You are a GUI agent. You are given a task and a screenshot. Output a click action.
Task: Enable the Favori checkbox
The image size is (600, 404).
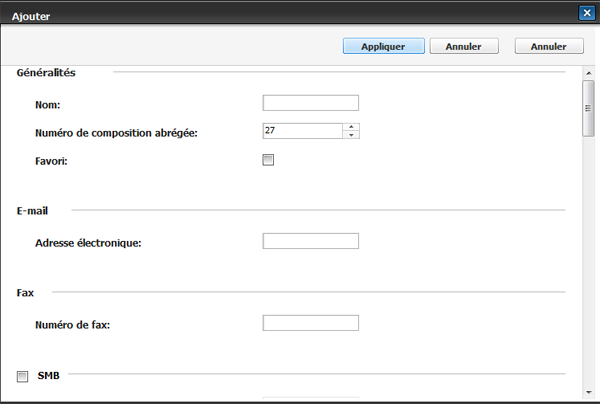(x=268, y=160)
